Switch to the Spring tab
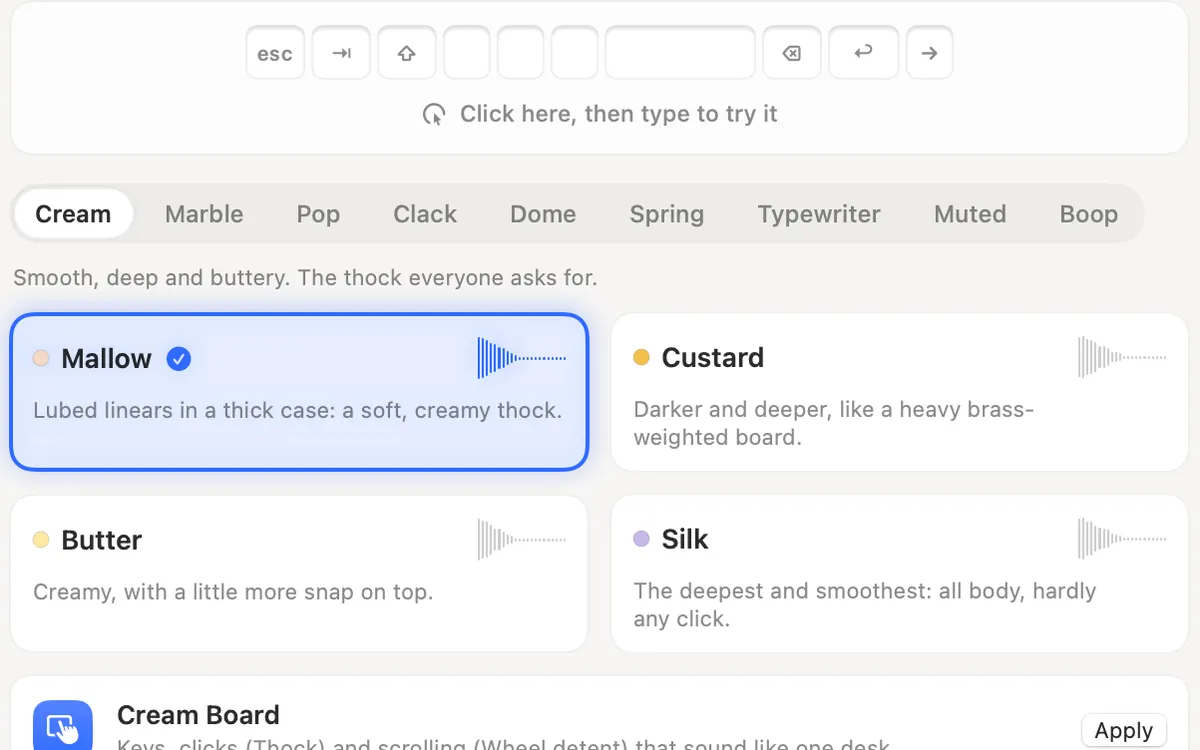Image resolution: width=1200 pixels, height=750 pixels. coord(667,214)
